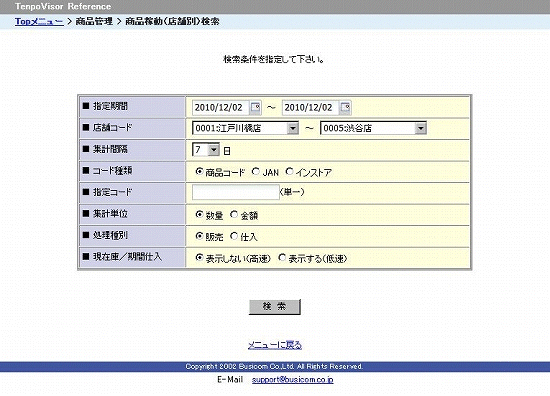
Task: Focus the start date field 2010/12/02
Action: click(221, 107)
